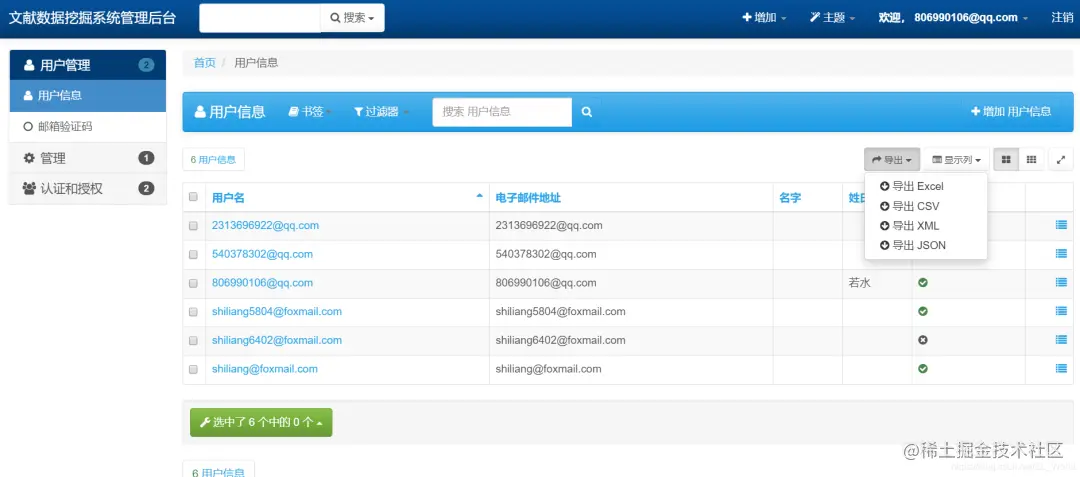Check the box for 540378302@qq.com
The width and height of the screenshot is (1080, 477).
click(x=194, y=255)
